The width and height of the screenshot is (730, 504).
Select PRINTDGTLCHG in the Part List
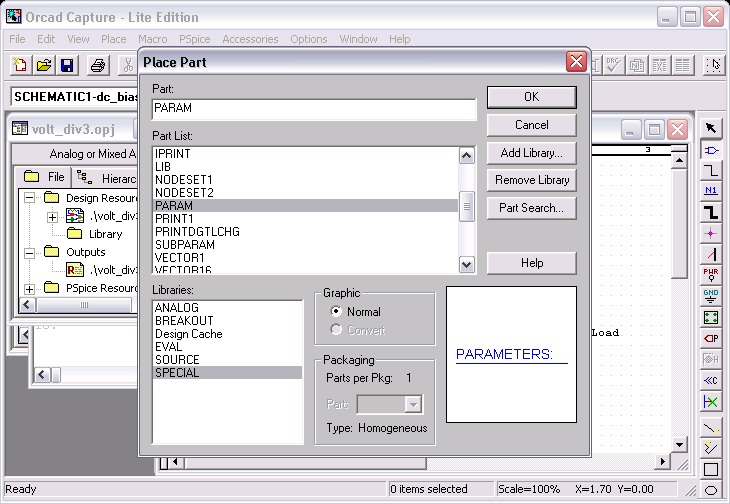(x=305, y=231)
